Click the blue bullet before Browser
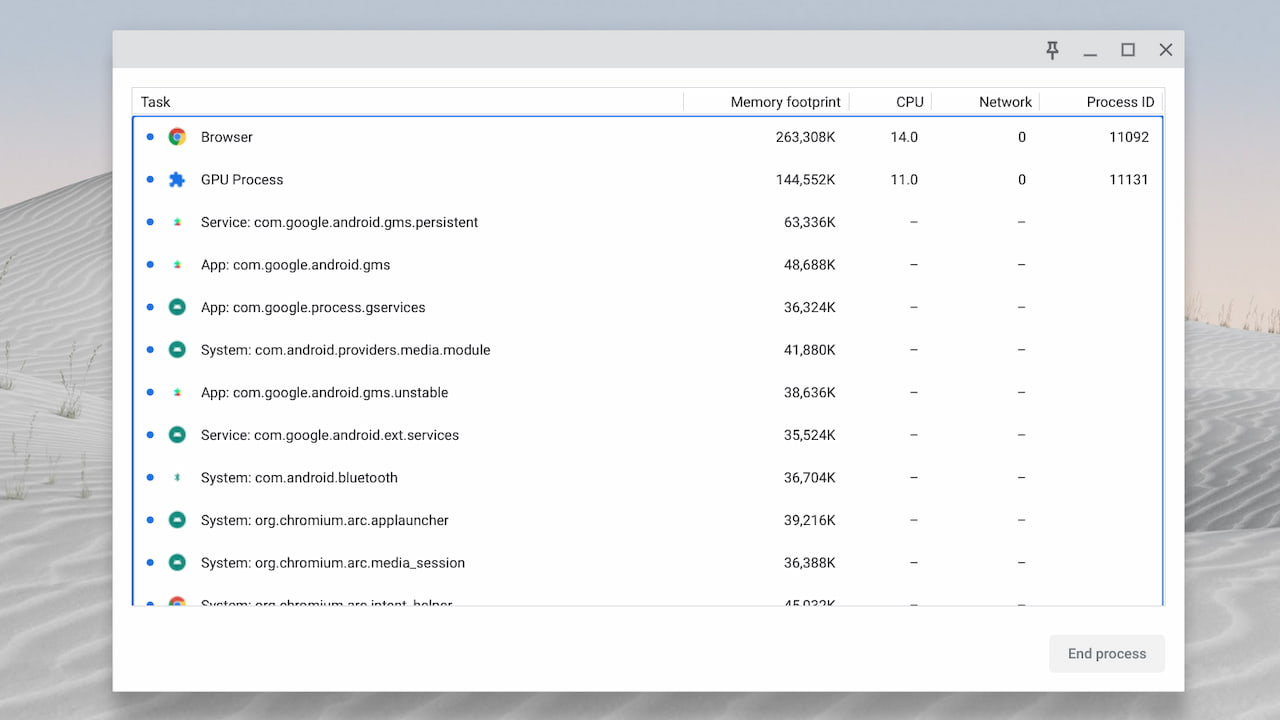The height and width of the screenshot is (720, 1280). click(x=150, y=137)
